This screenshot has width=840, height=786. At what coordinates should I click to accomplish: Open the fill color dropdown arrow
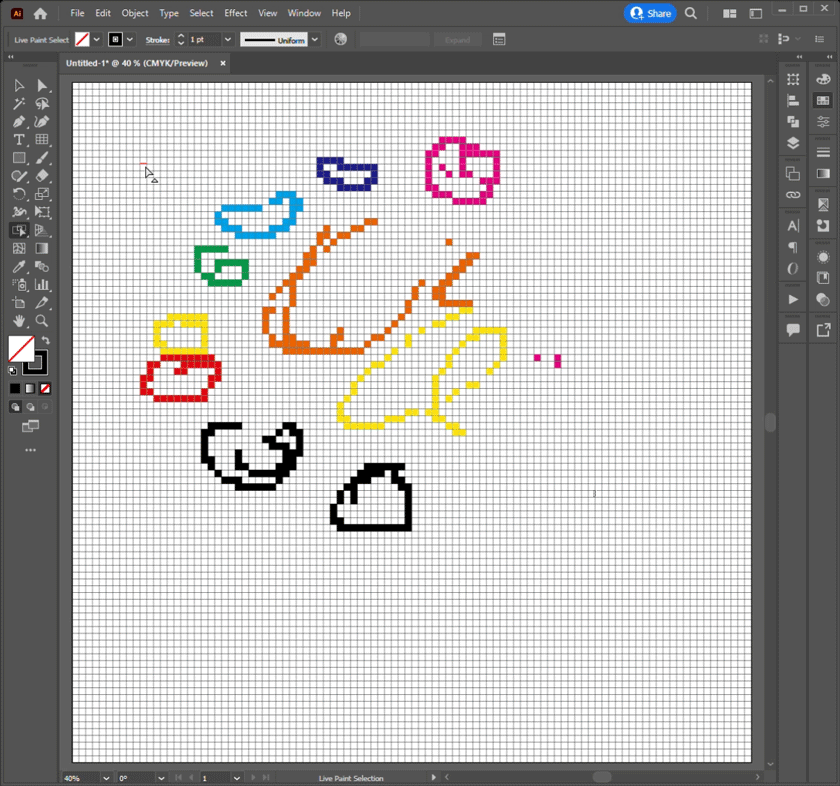(x=96, y=40)
